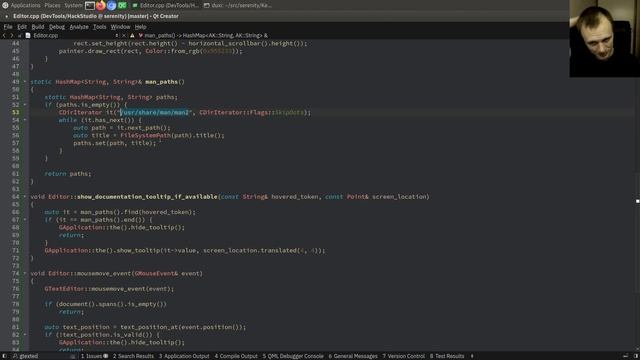Click CDirIterator type on line 53
This screenshot has height=360, width=640.
point(80,112)
